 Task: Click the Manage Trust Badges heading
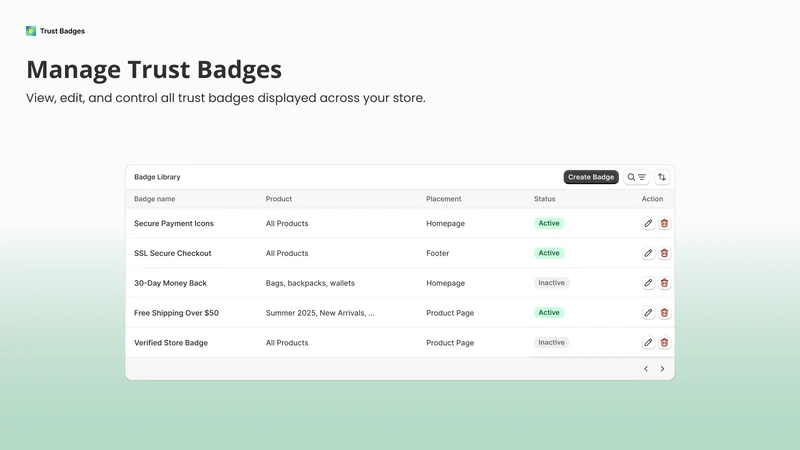pyautogui.click(x=154, y=69)
